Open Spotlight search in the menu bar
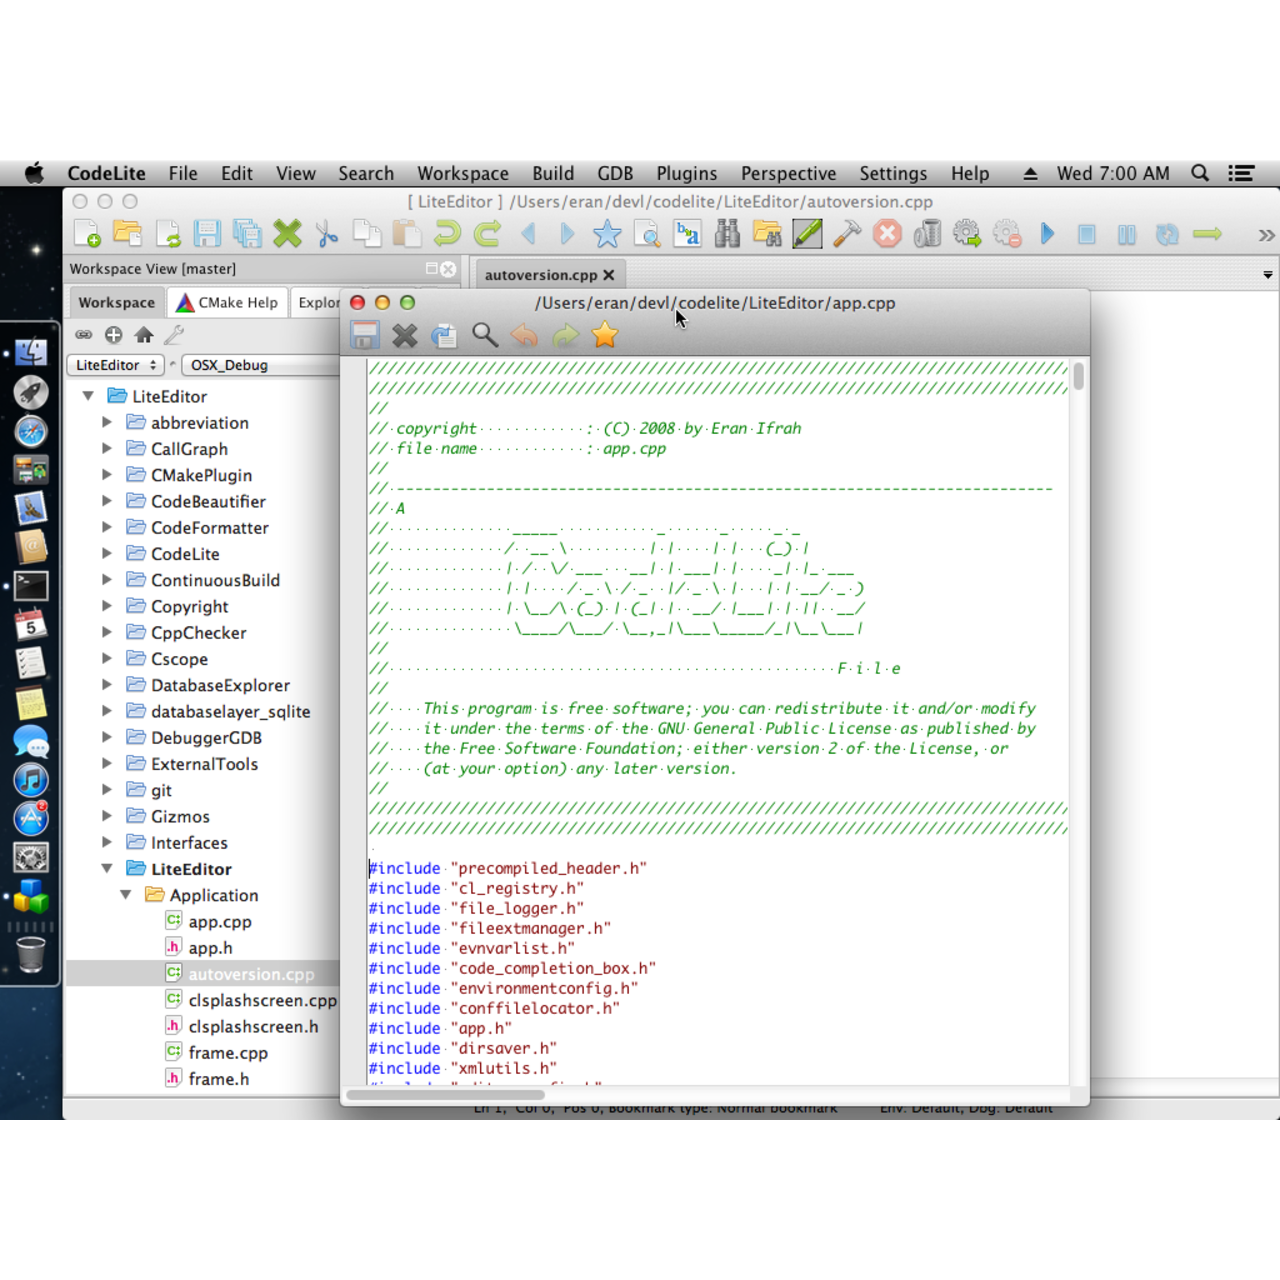Image resolution: width=1280 pixels, height=1280 pixels. pos(1200,173)
